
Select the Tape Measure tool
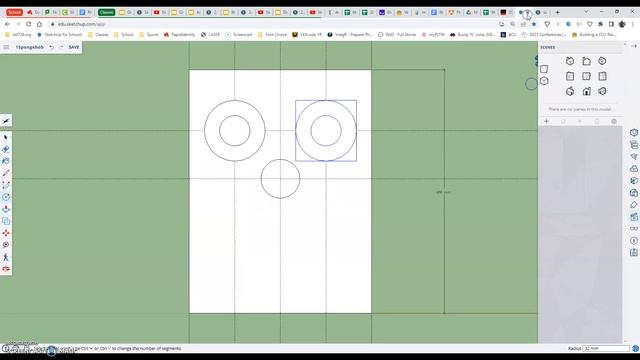(6, 245)
